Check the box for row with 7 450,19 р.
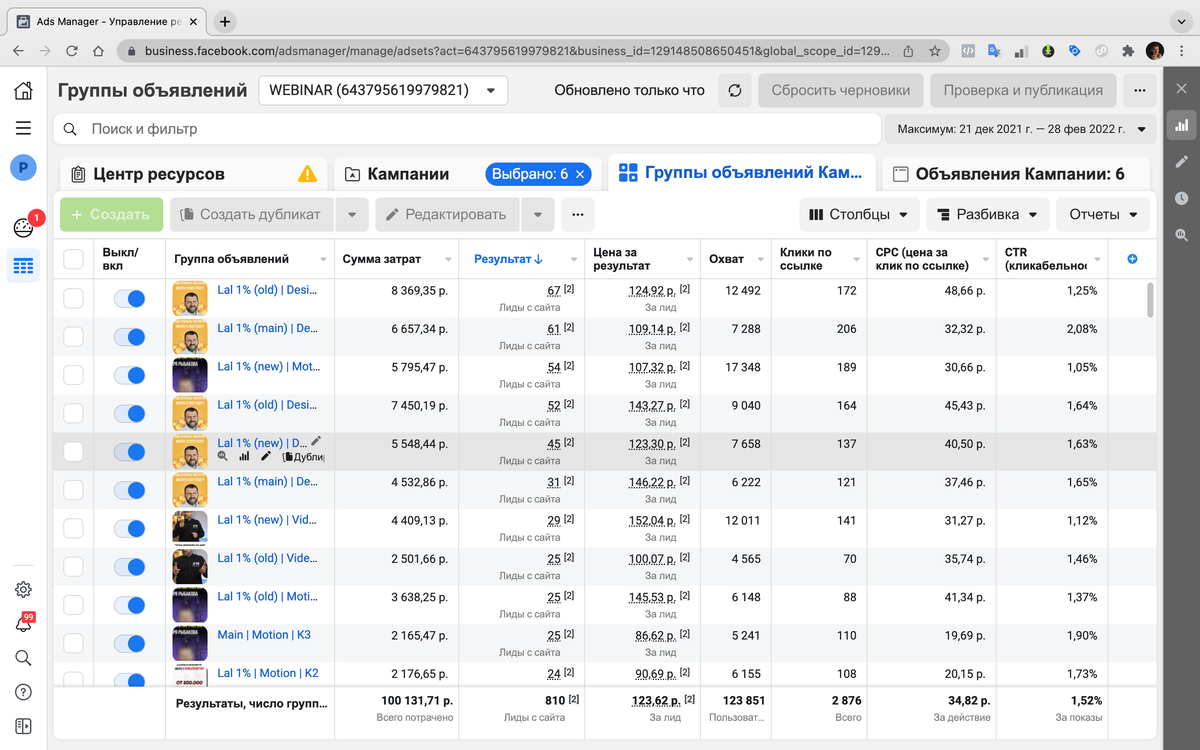 73,413
